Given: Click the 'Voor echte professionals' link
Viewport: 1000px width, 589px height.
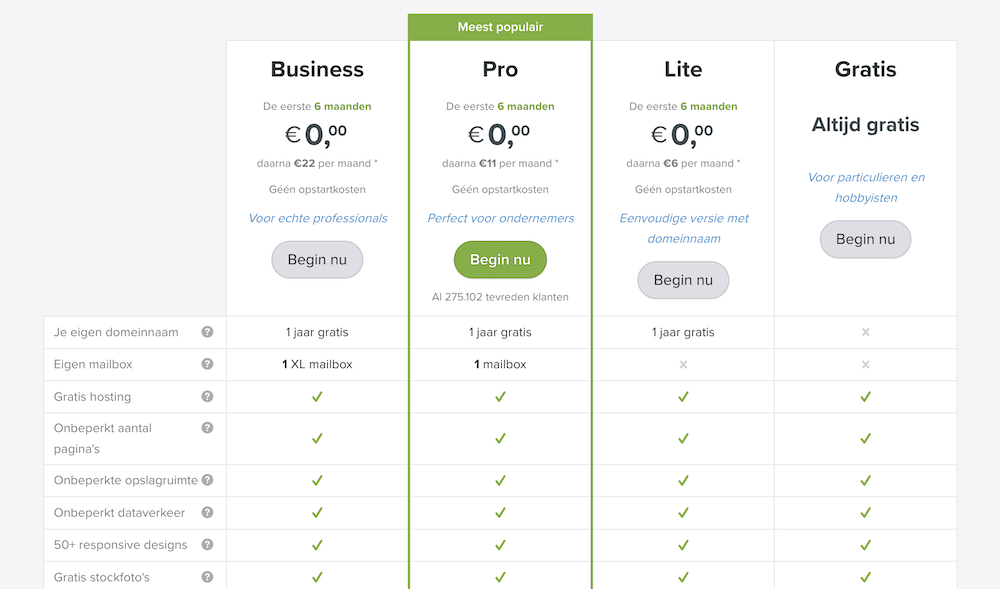Looking at the screenshot, I should tap(317, 218).
